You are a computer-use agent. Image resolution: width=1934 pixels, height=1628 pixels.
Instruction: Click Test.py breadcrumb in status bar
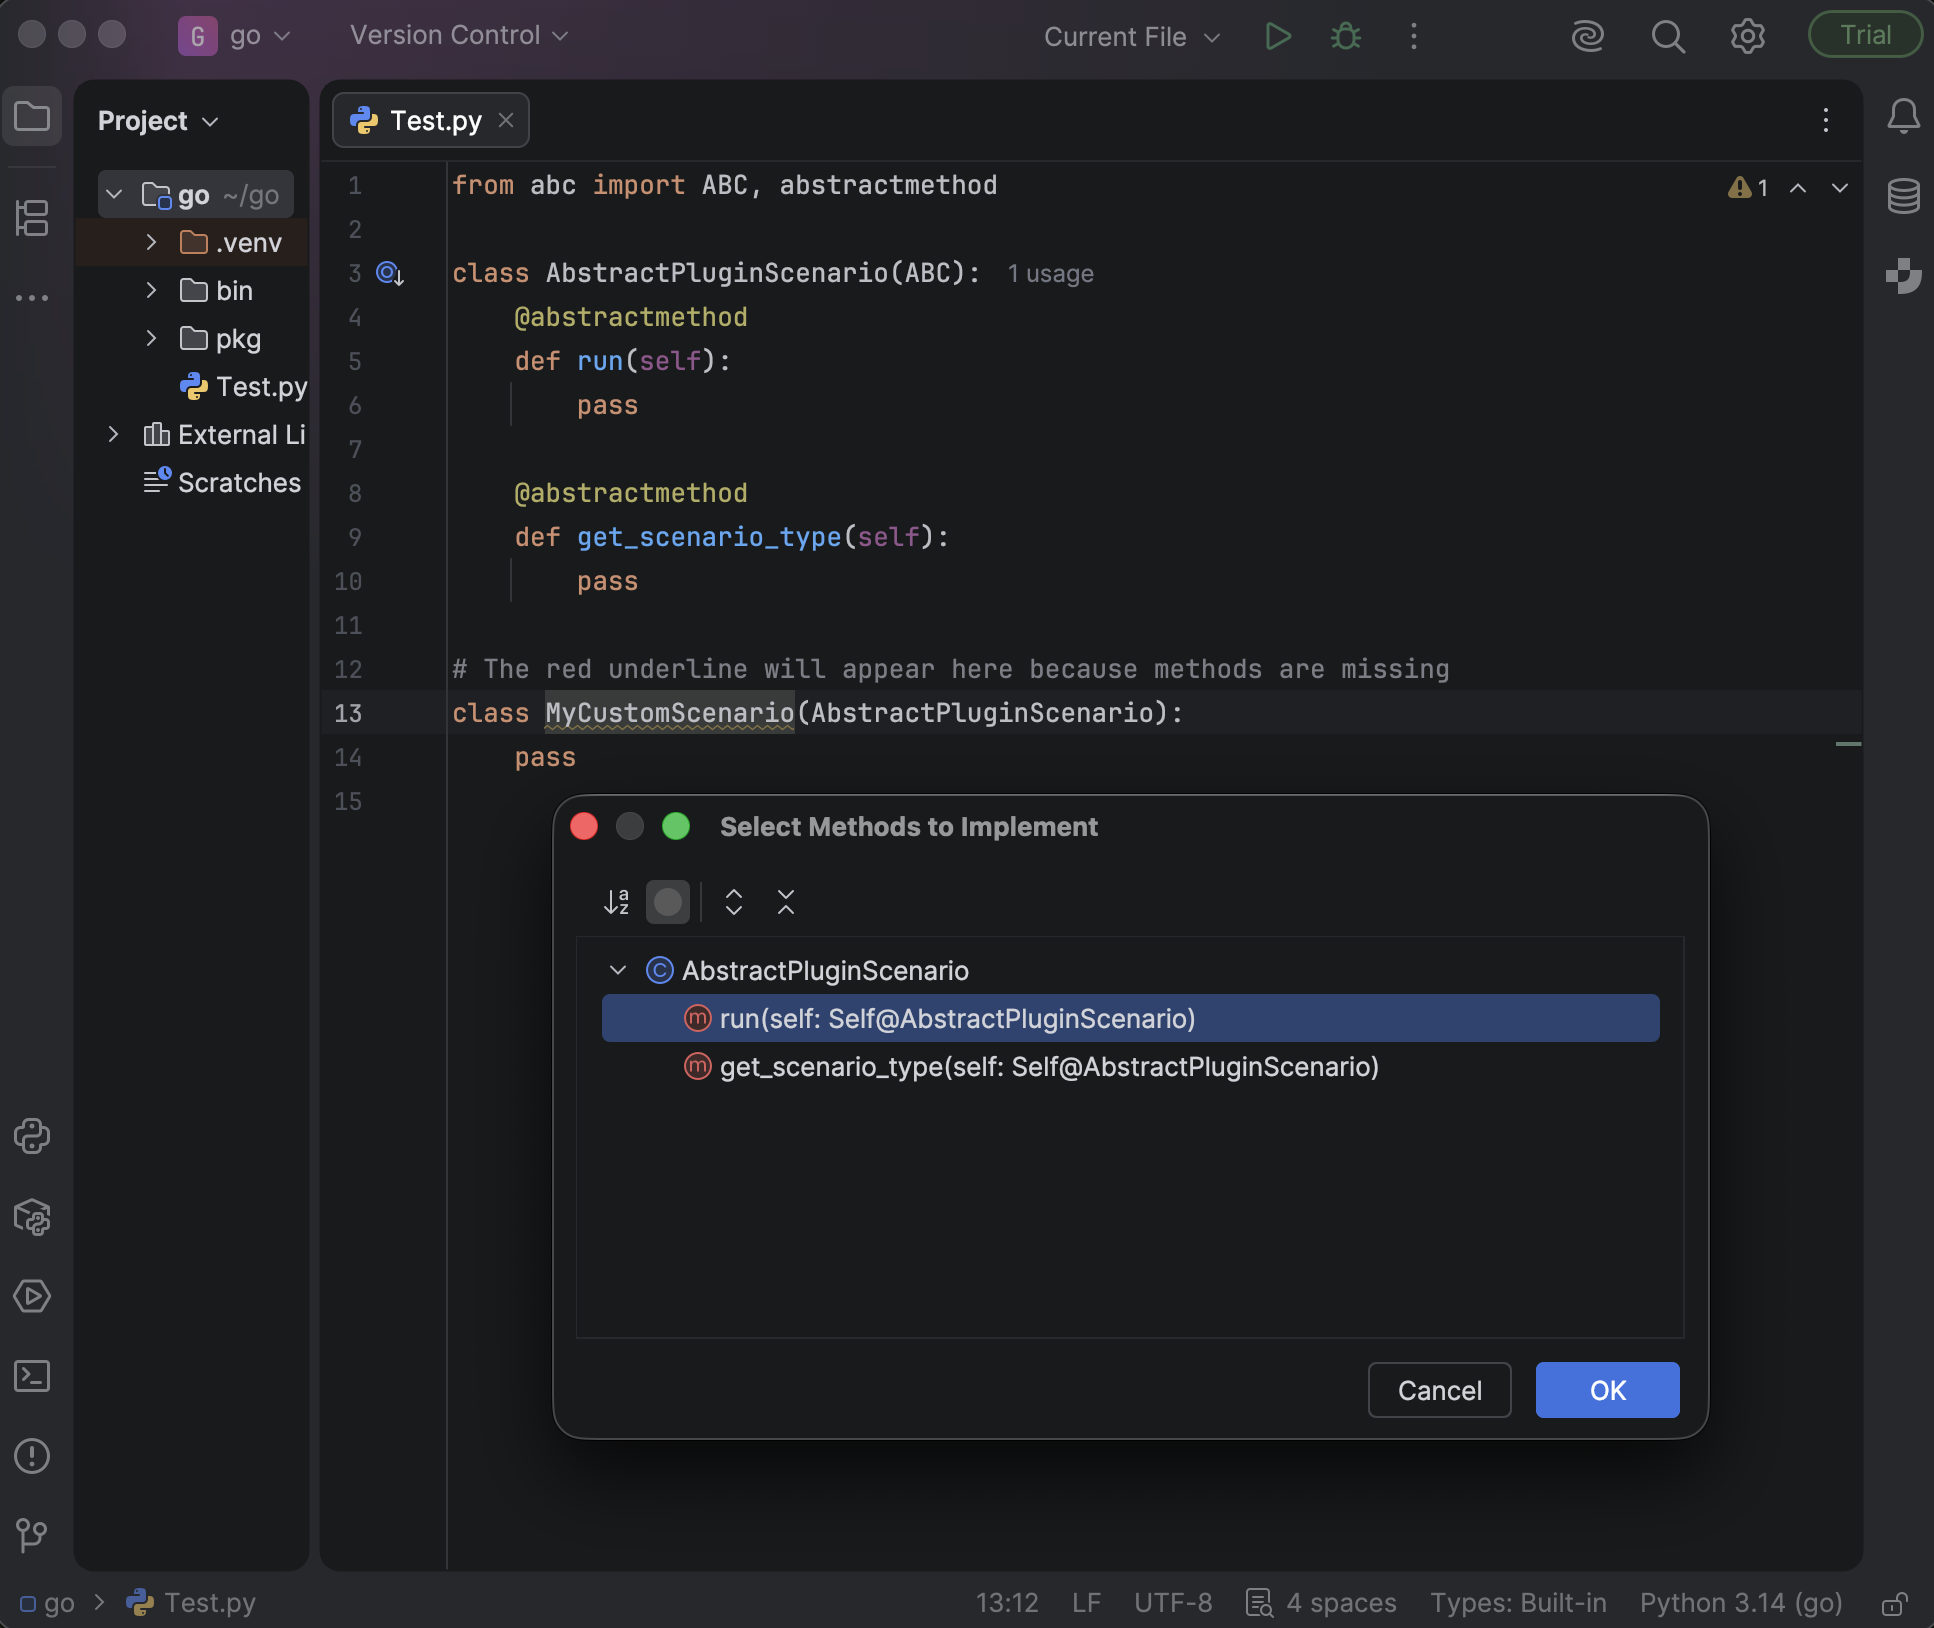pos(191,1603)
